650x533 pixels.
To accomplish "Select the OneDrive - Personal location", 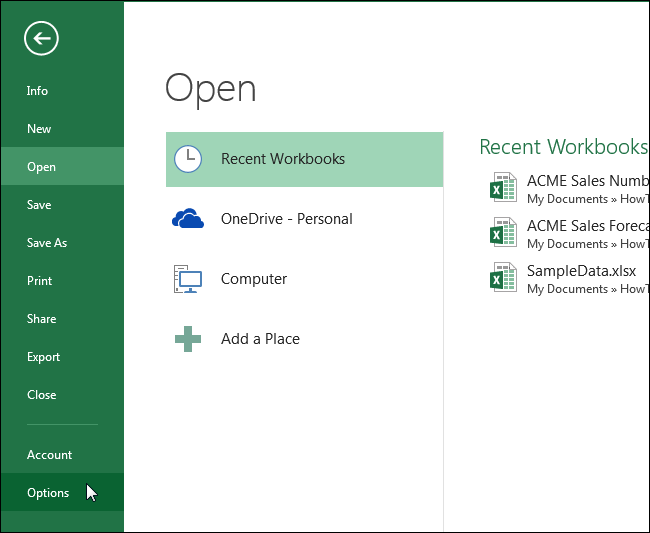I will pyautogui.click(x=304, y=219).
